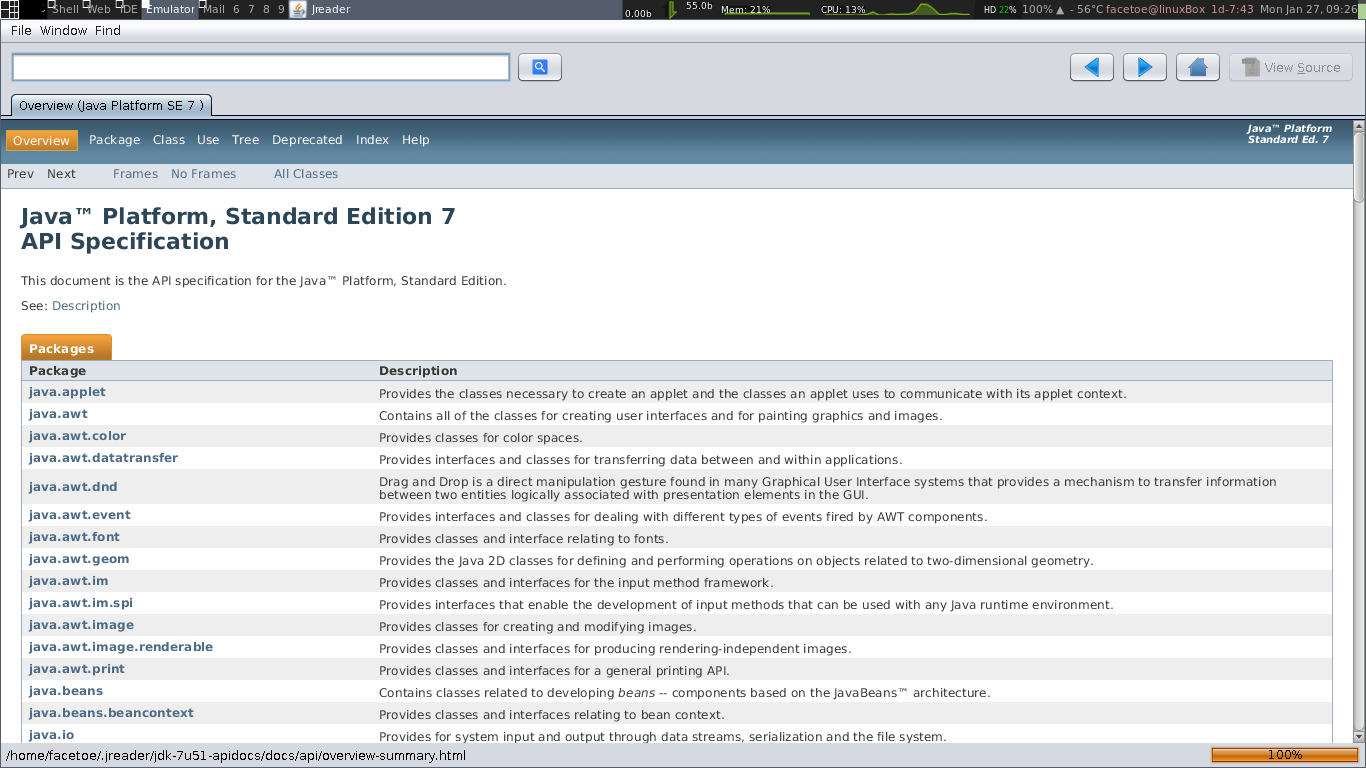The width and height of the screenshot is (1366, 768).
Task: Open the Deprecated navigation link
Action: pyautogui.click(x=307, y=140)
